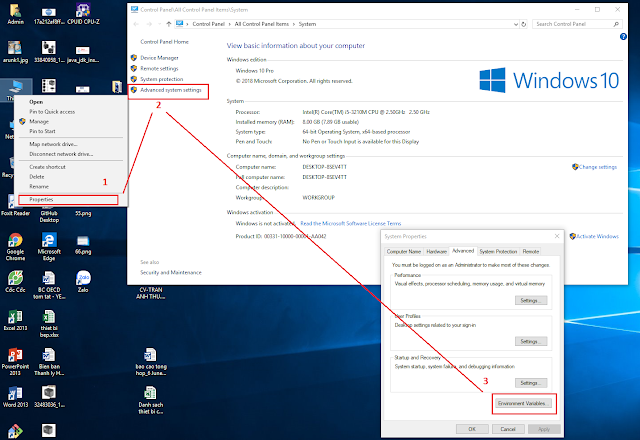This screenshot has height=440, width=640.
Task: Open Startup and Recovery Settings button
Action: pyautogui.click(x=531, y=383)
